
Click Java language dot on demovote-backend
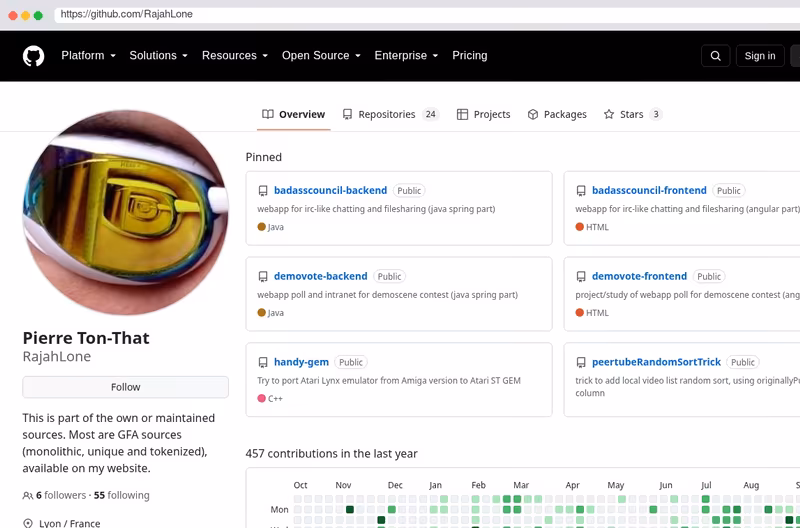tap(262, 313)
